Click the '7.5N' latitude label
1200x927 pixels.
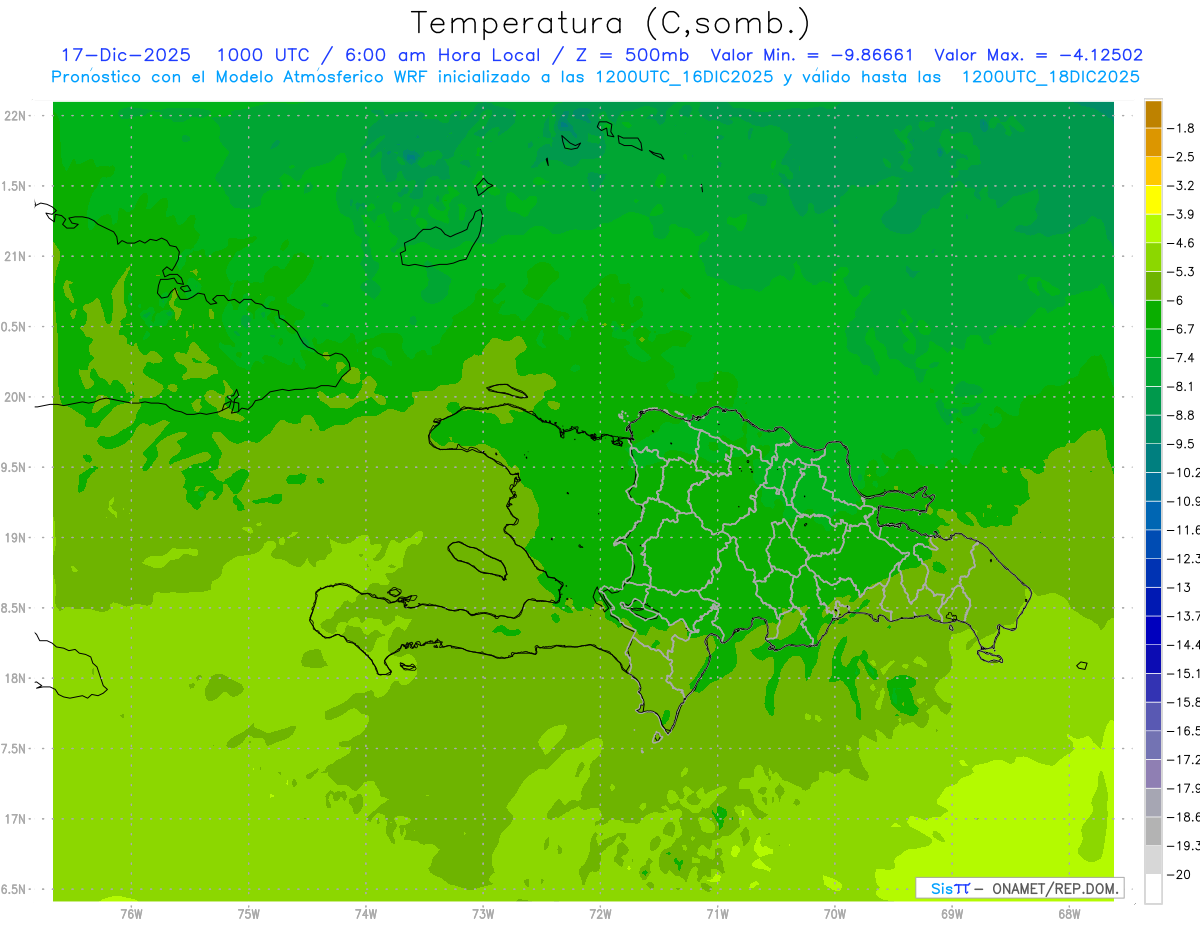pyautogui.click(x=13, y=749)
